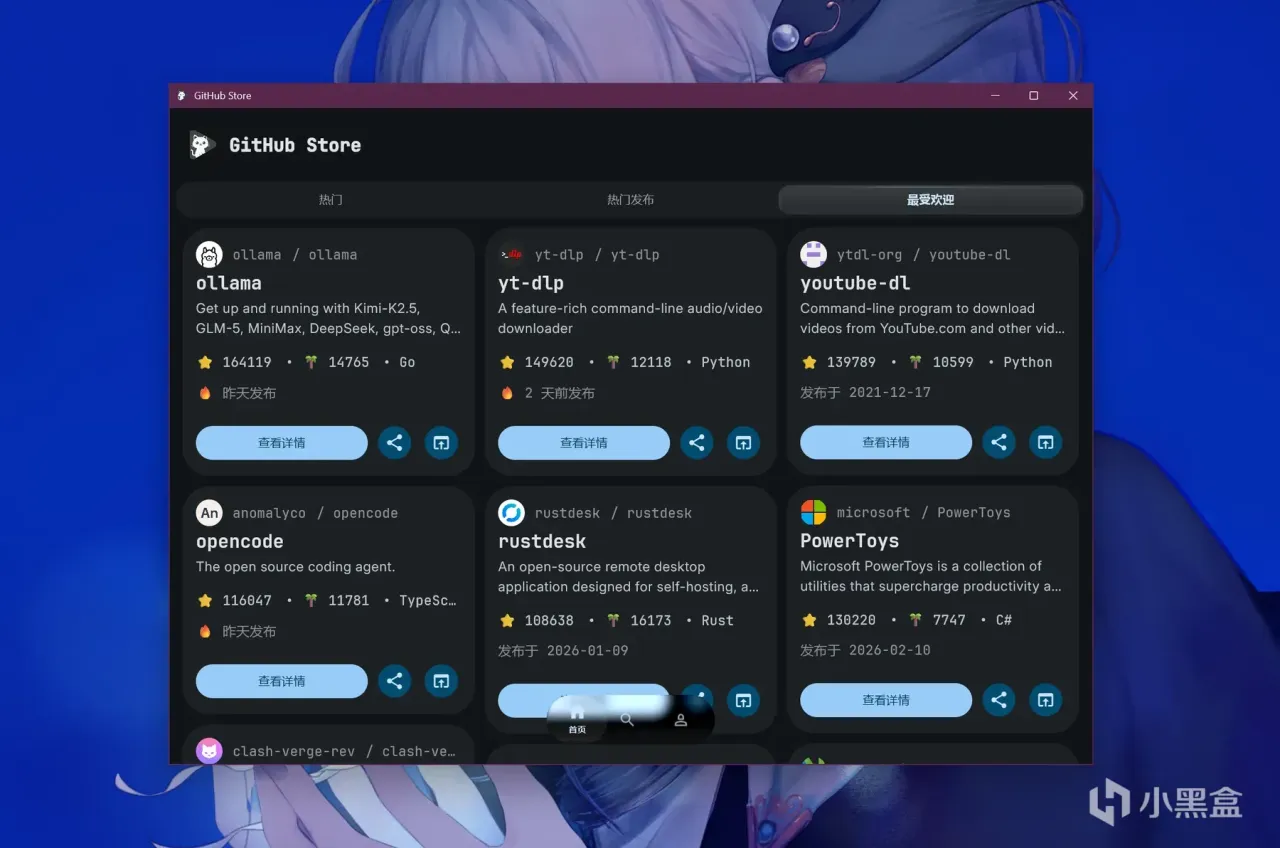The width and height of the screenshot is (1280, 848).
Task: Click the GitHub Store logo in the header
Action: click(202, 145)
